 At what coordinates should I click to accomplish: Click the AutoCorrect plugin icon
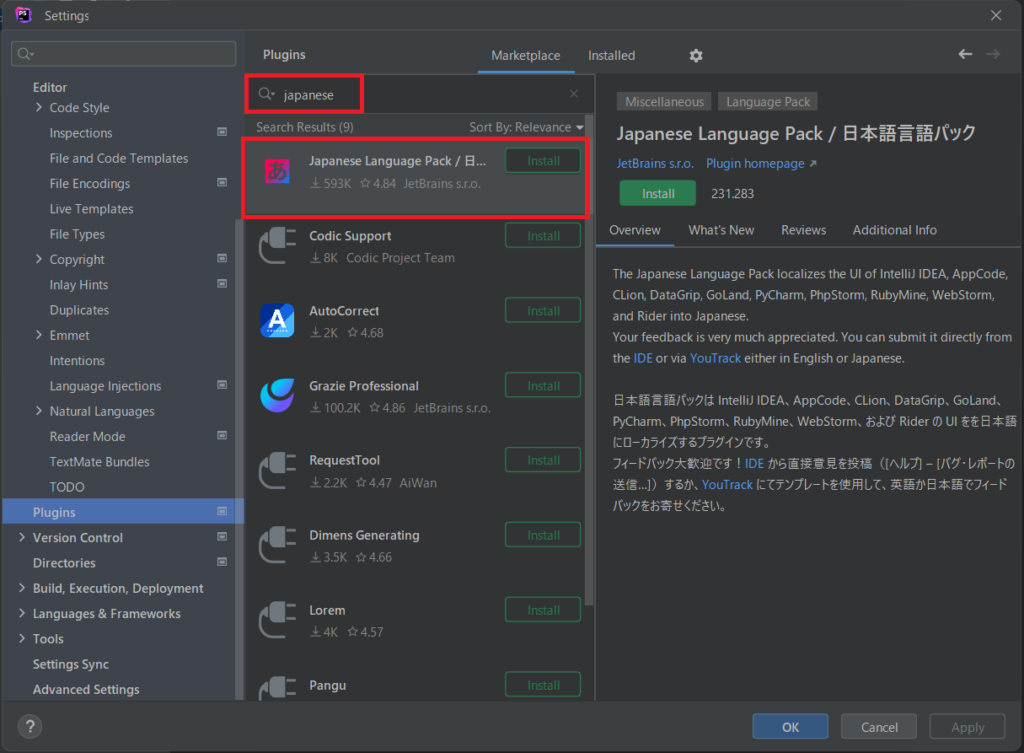click(277, 320)
